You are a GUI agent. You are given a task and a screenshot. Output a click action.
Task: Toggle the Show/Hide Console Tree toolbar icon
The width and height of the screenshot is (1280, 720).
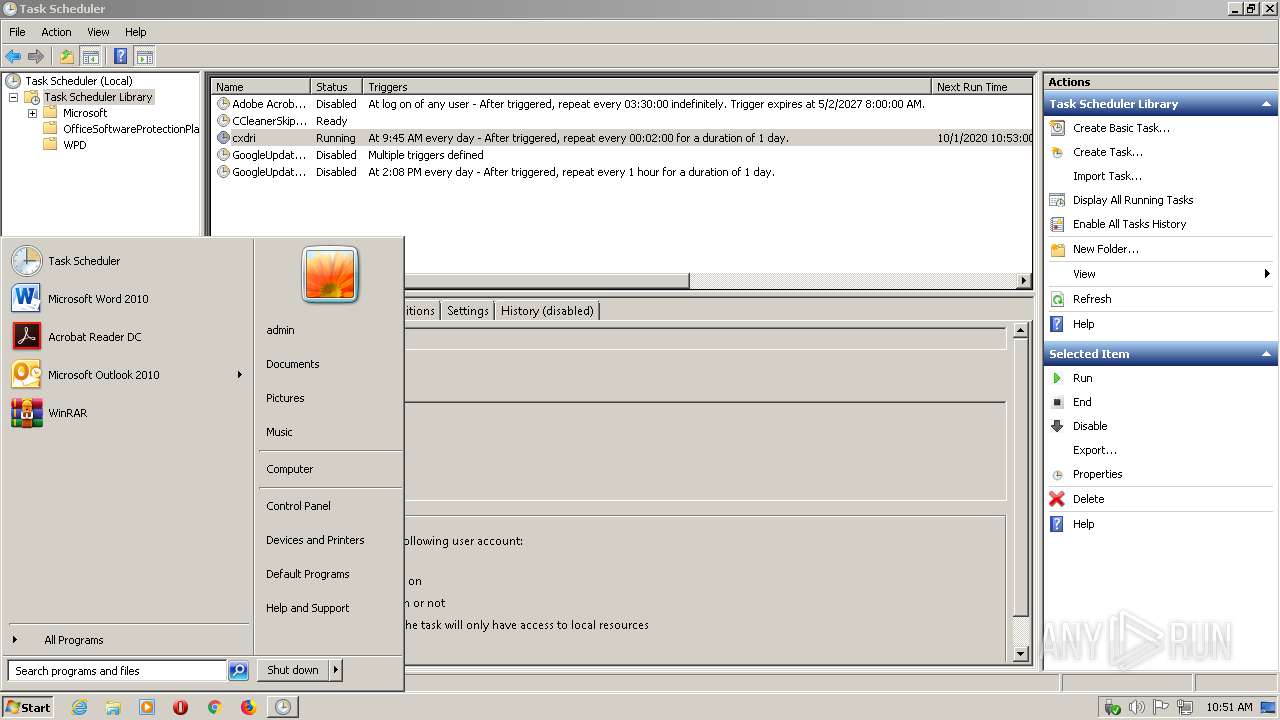[x=90, y=57]
